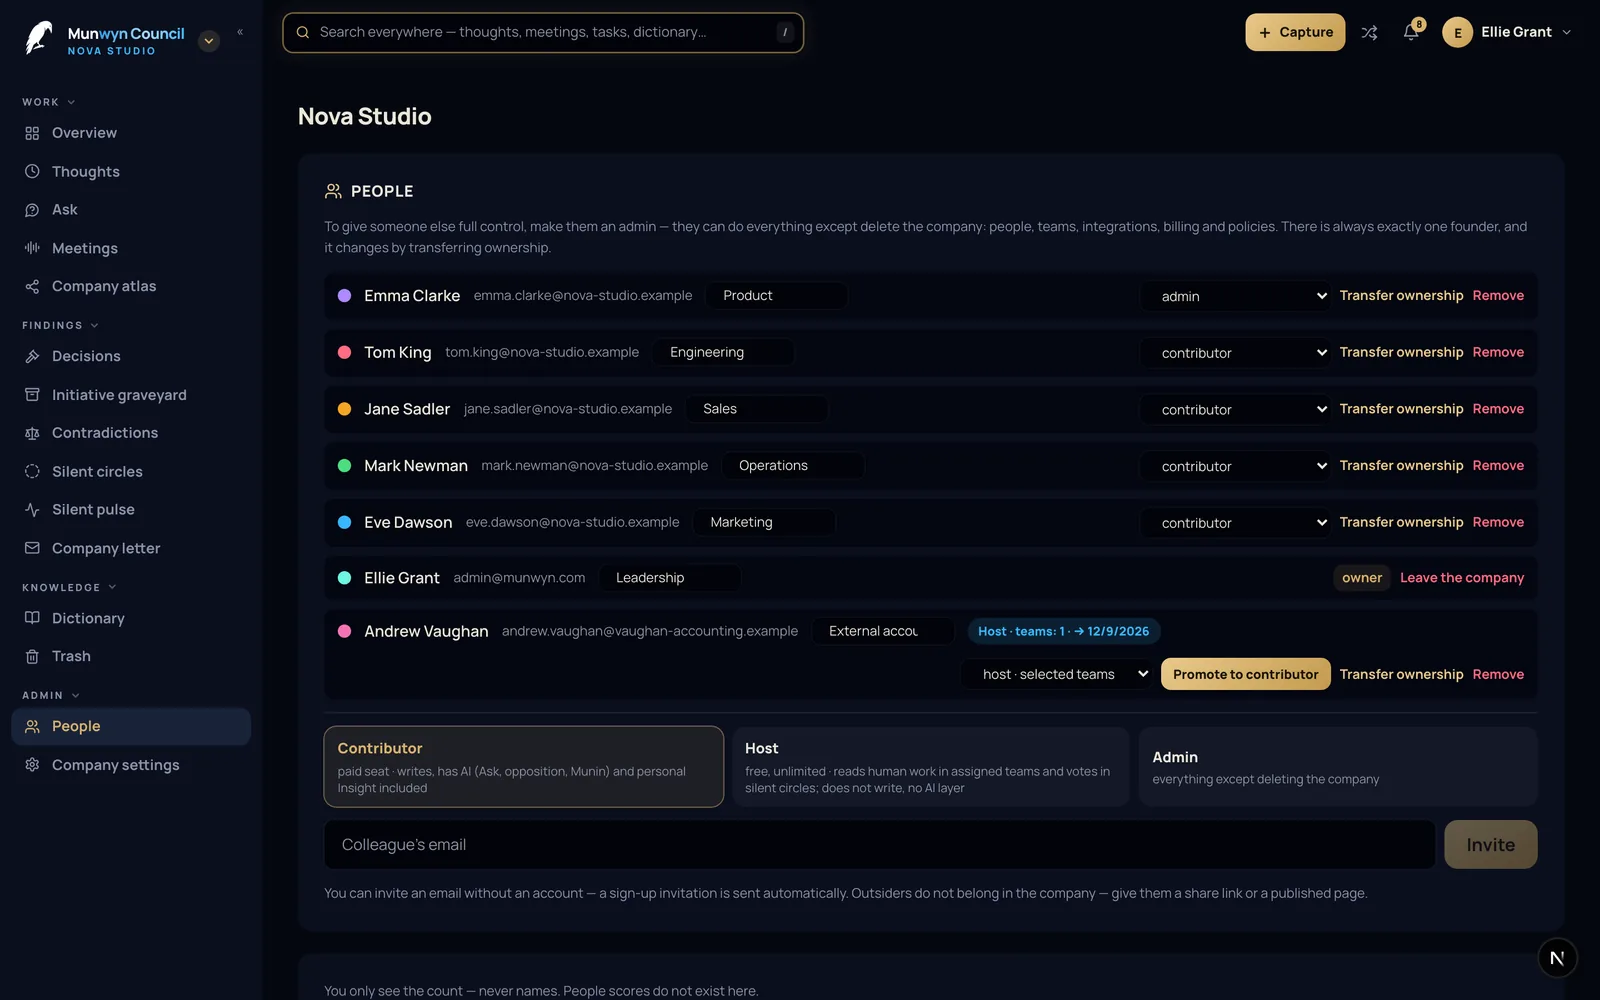The image size is (1600, 1000).
Task: Click the Colleague's email input
Action: click(x=880, y=845)
